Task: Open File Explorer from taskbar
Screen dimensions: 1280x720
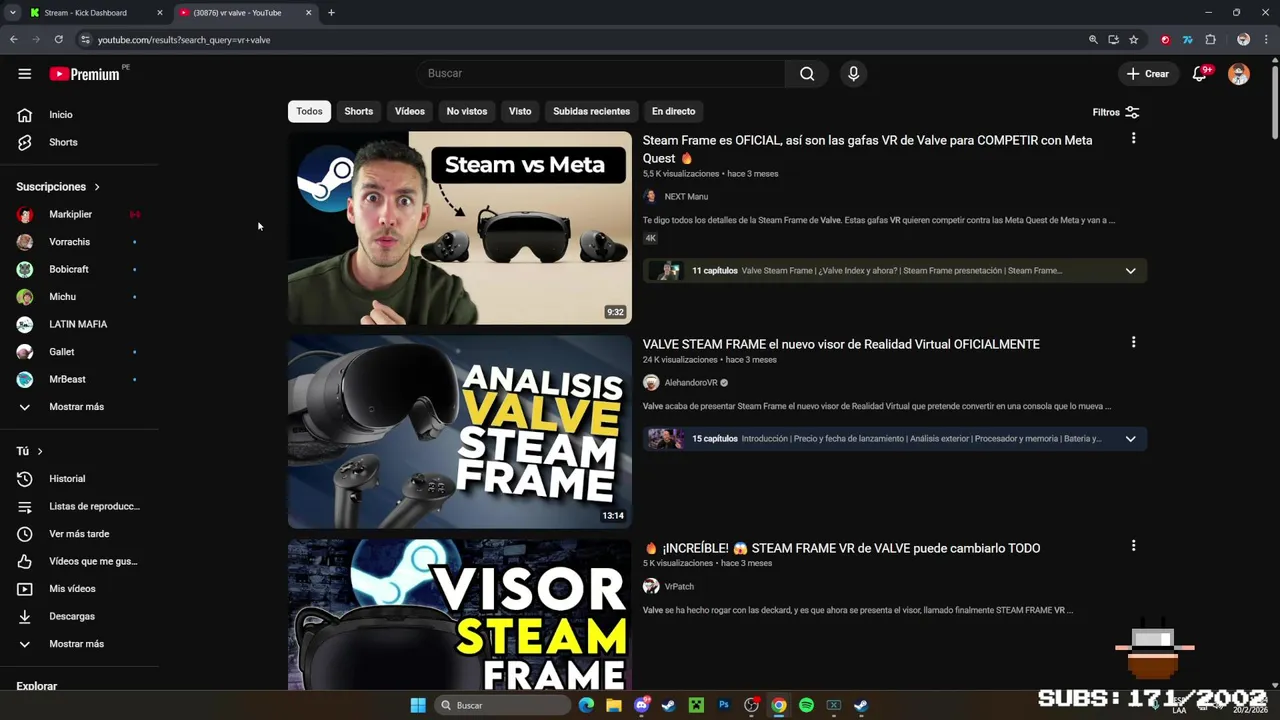Action: pos(614,705)
